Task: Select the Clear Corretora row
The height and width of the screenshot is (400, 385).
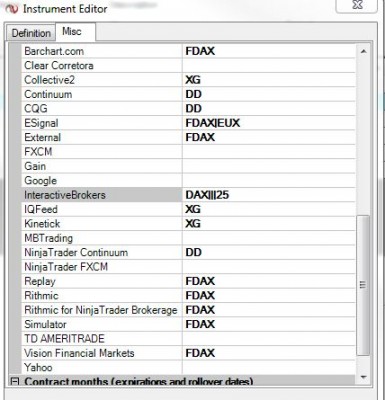Action: [x=102, y=66]
